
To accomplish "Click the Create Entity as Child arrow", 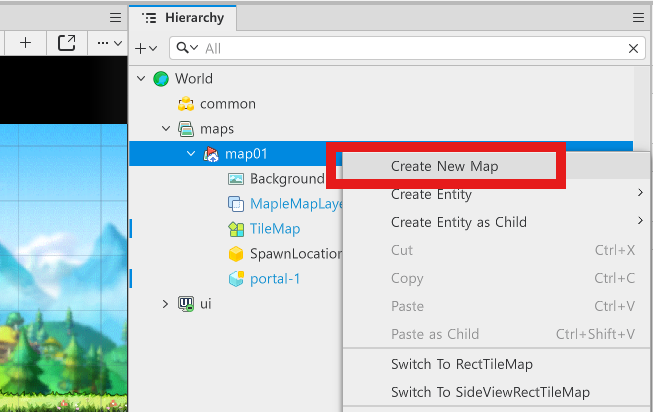I will 640,220.
